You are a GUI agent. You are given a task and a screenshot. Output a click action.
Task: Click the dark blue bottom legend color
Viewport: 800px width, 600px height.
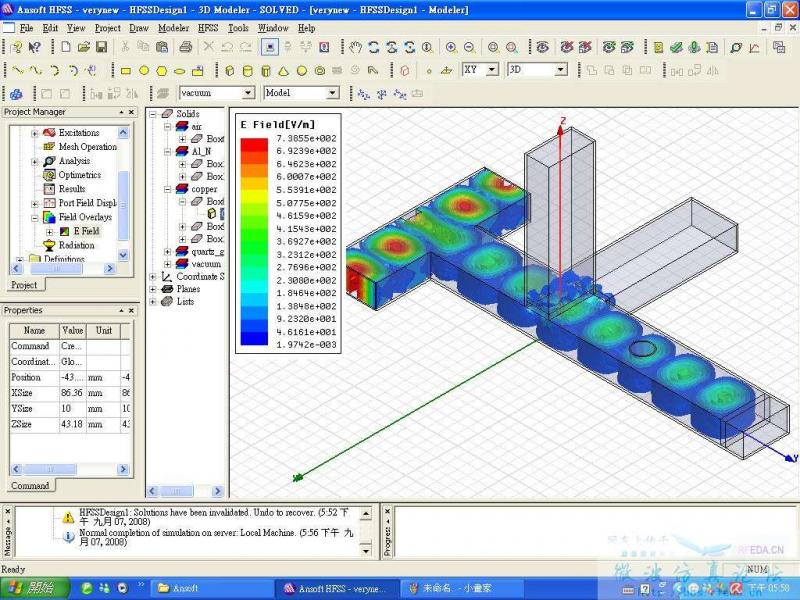click(254, 338)
